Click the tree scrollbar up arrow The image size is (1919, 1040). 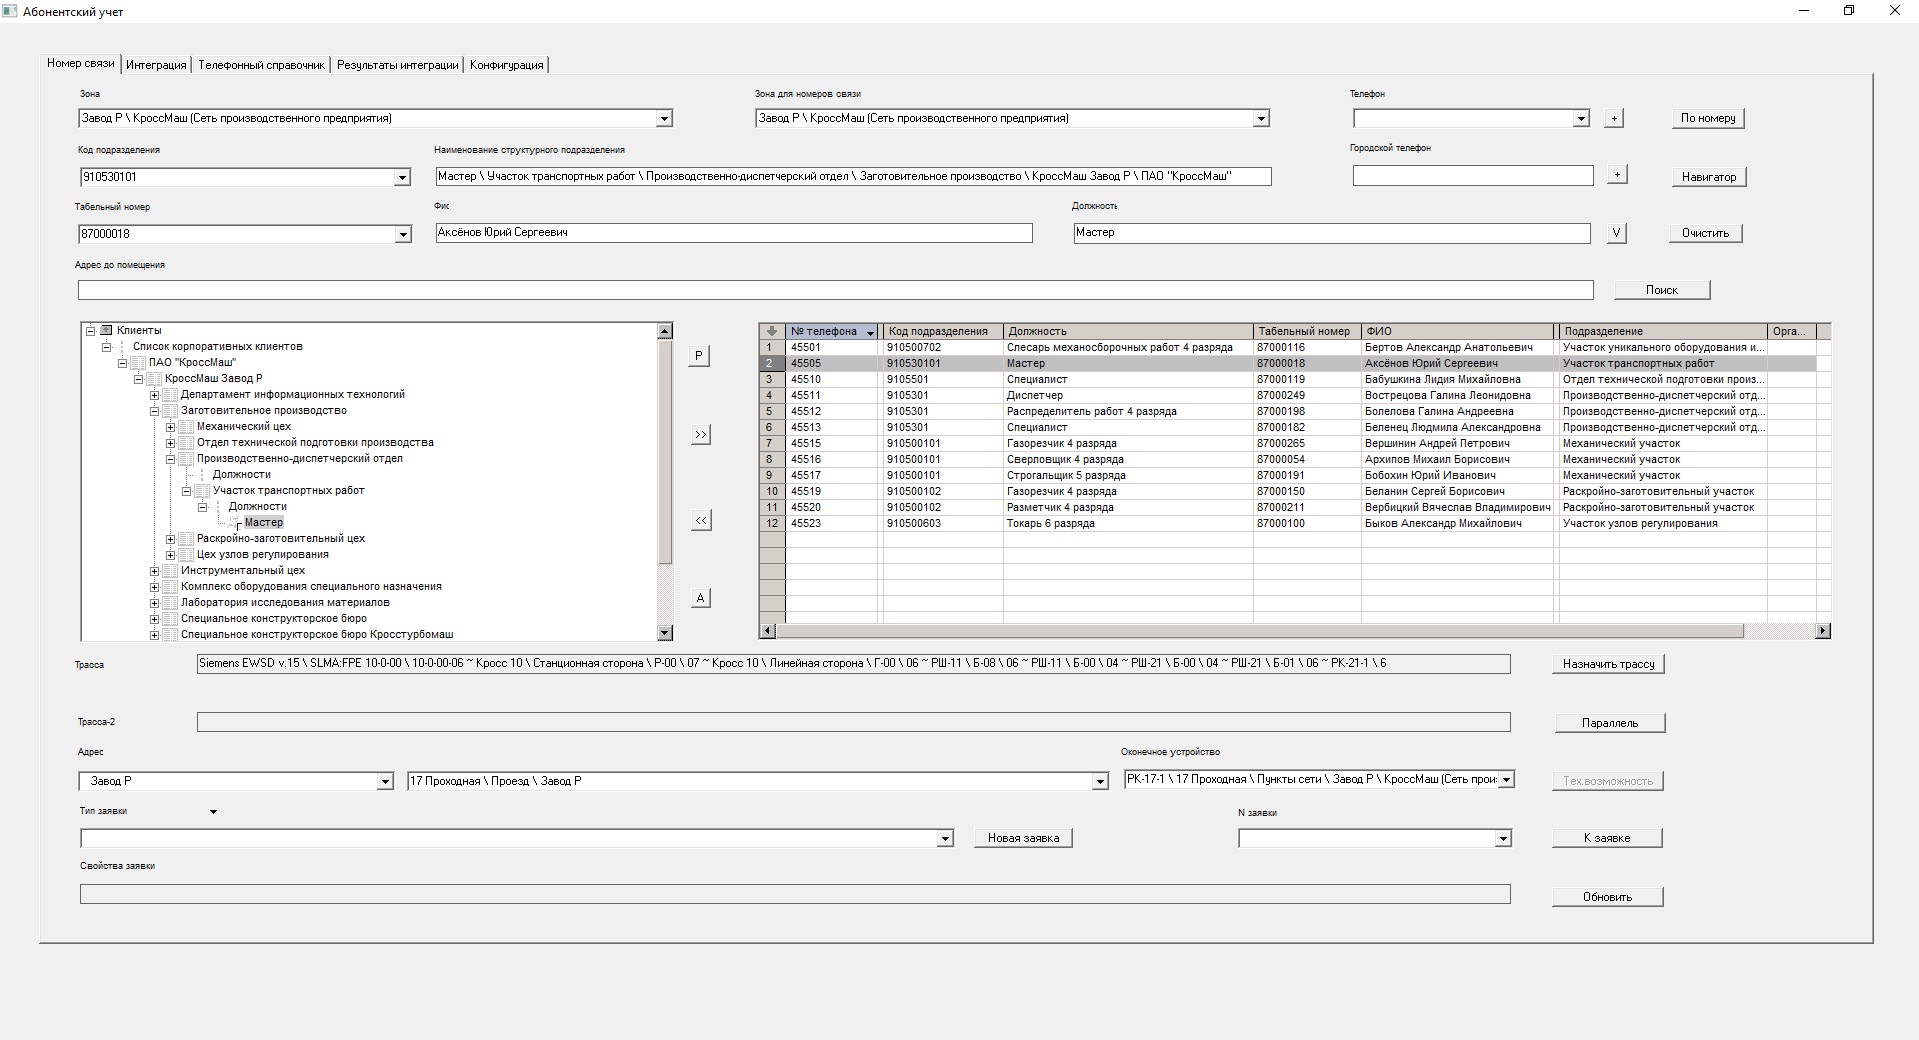coord(665,331)
